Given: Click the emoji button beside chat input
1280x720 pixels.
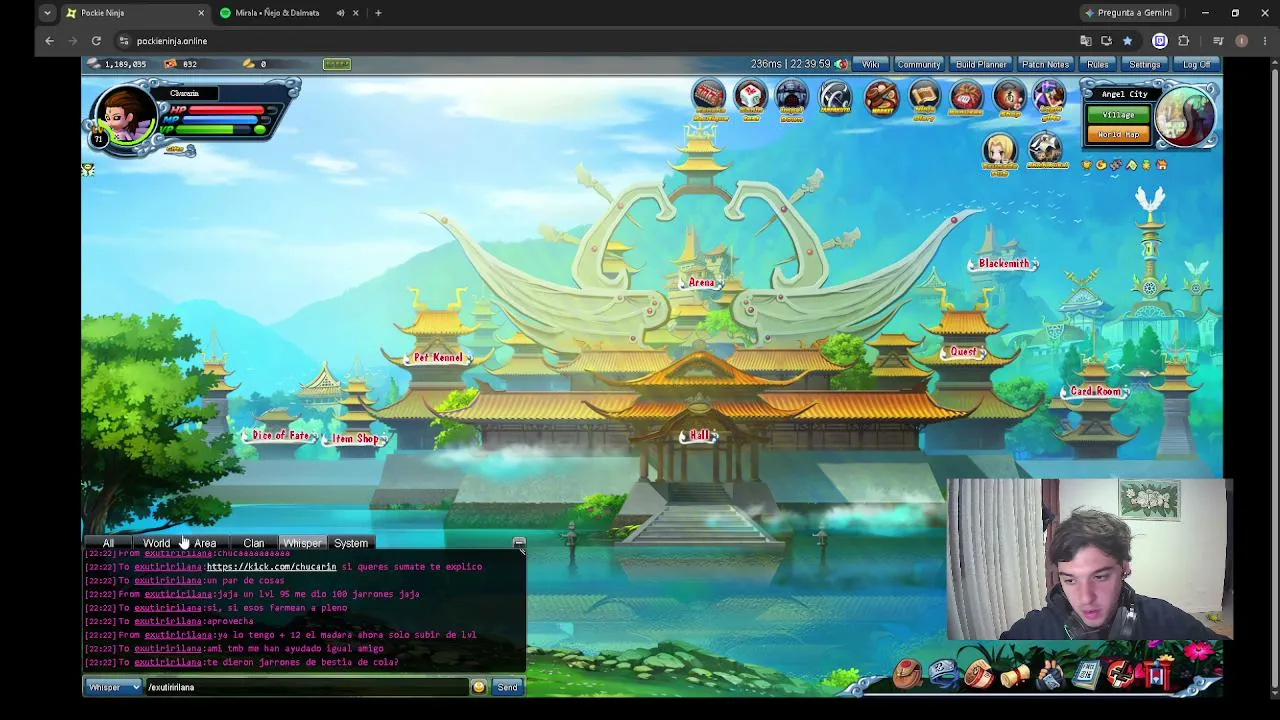Looking at the screenshot, I should [479, 687].
